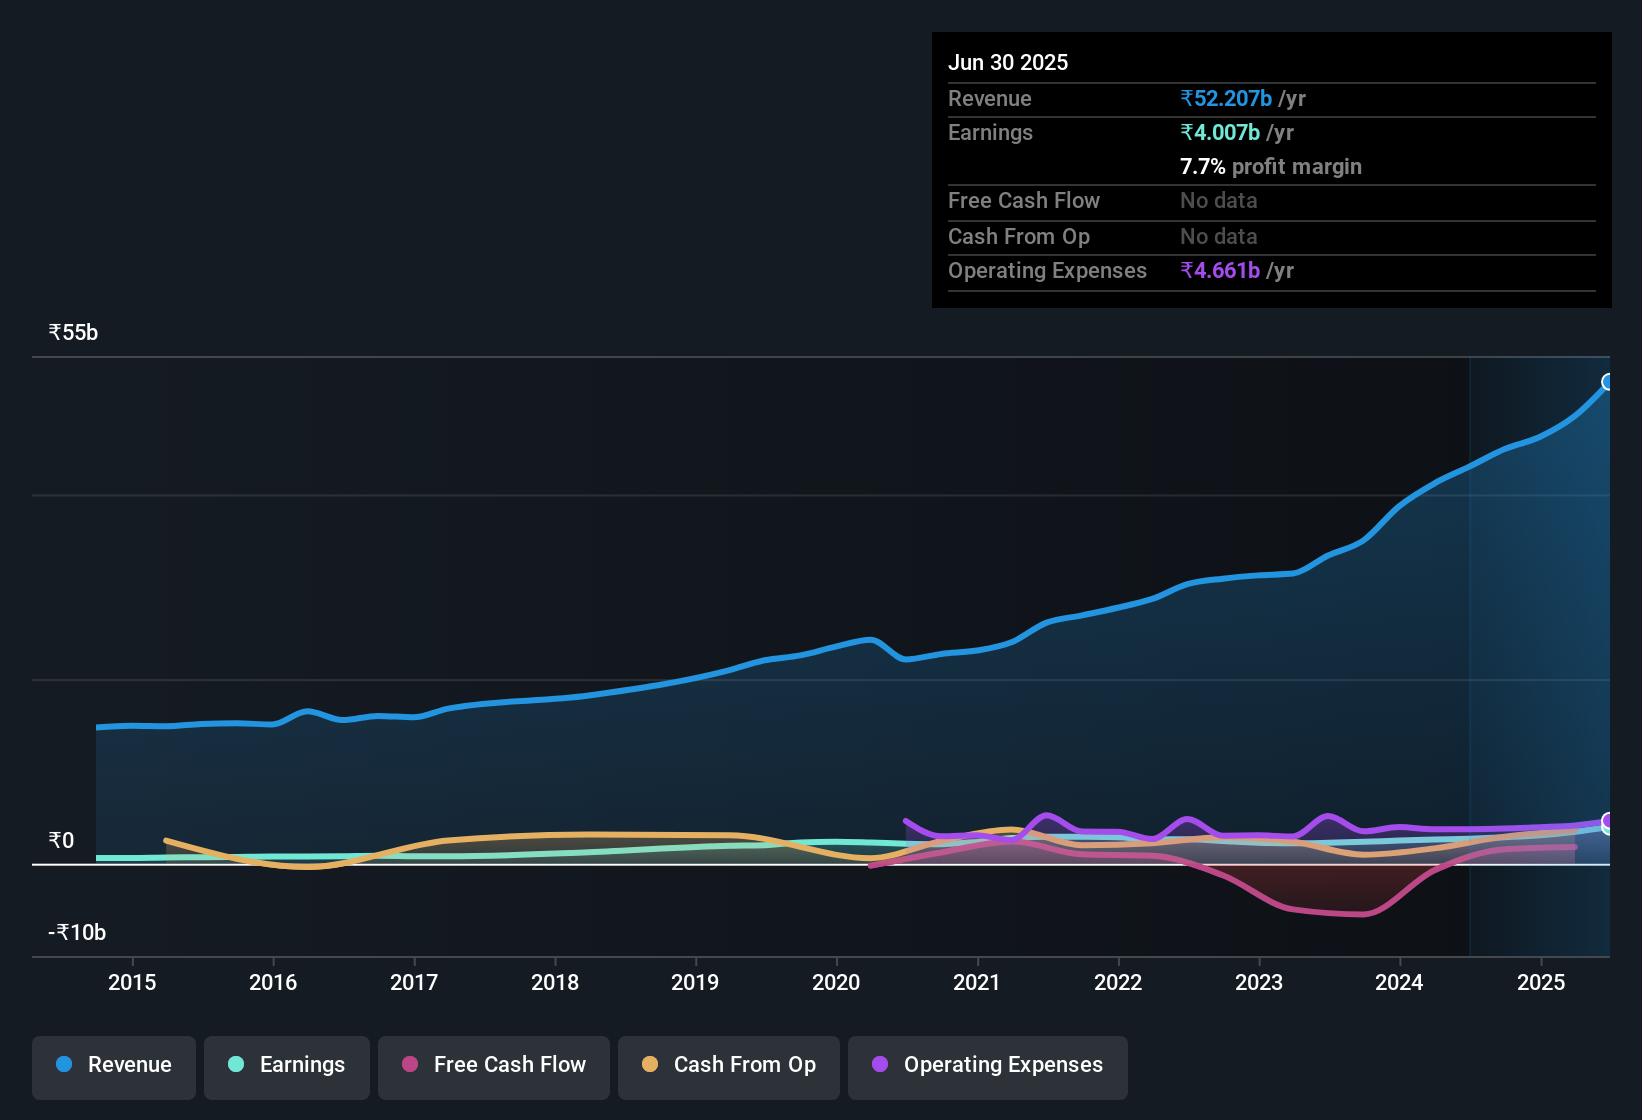Click the ₹4.661b Operating Expenses value
Screen dimensions: 1642x1120
(1221, 270)
